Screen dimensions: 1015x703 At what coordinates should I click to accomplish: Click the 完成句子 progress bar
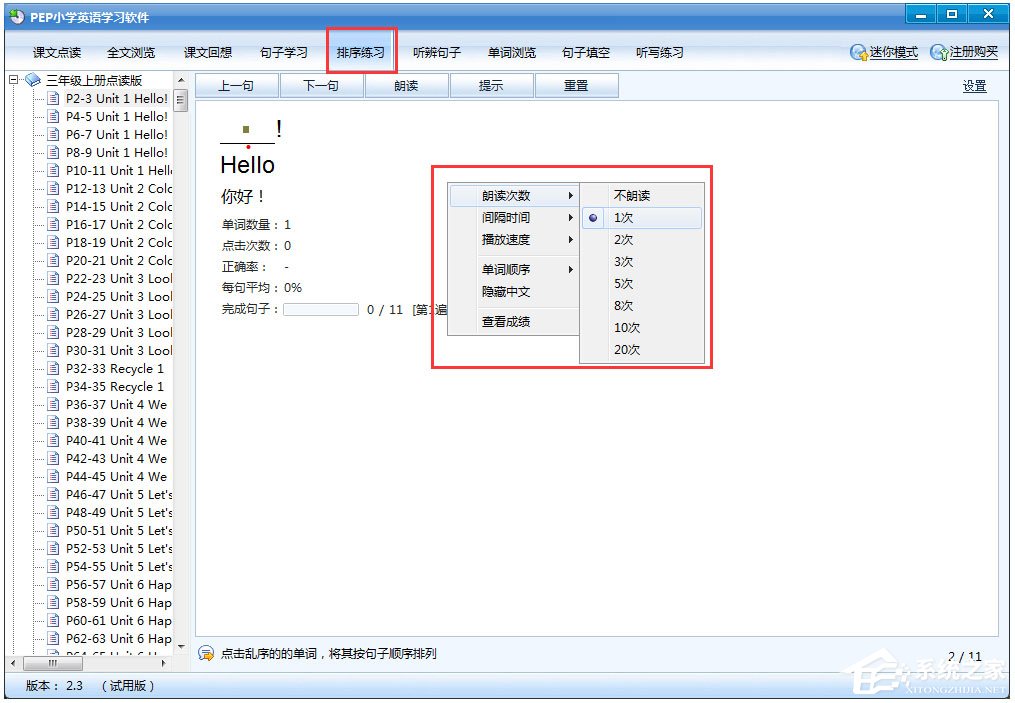click(320, 308)
